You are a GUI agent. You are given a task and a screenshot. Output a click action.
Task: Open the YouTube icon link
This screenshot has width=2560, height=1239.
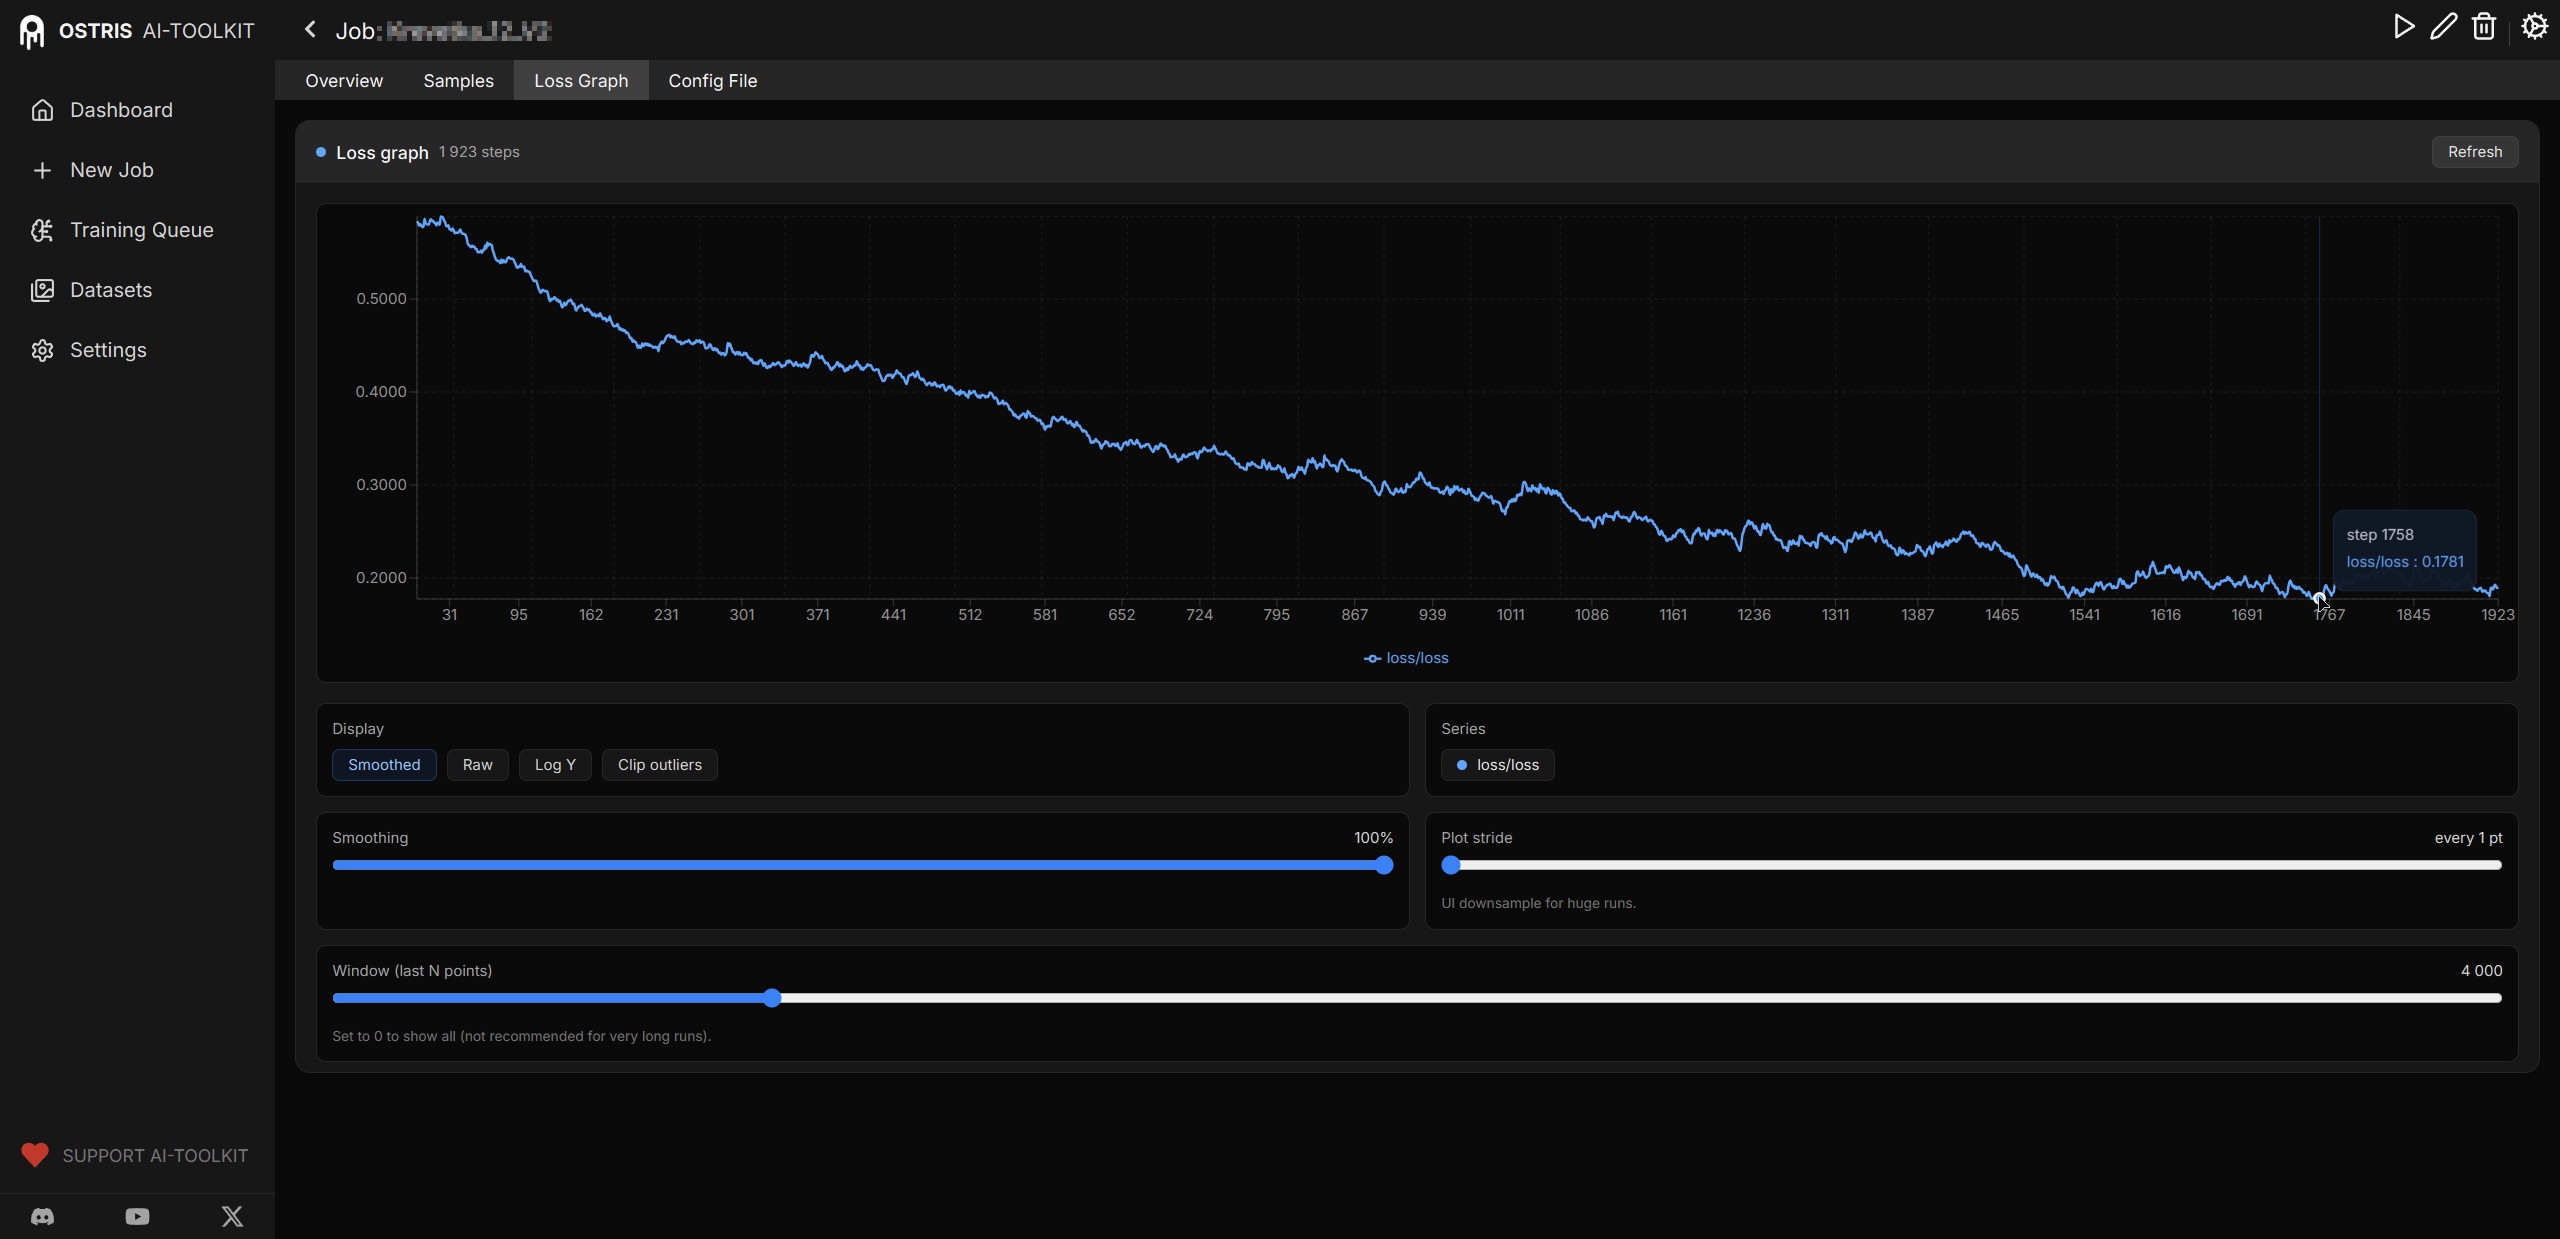tap(137, 1216)
